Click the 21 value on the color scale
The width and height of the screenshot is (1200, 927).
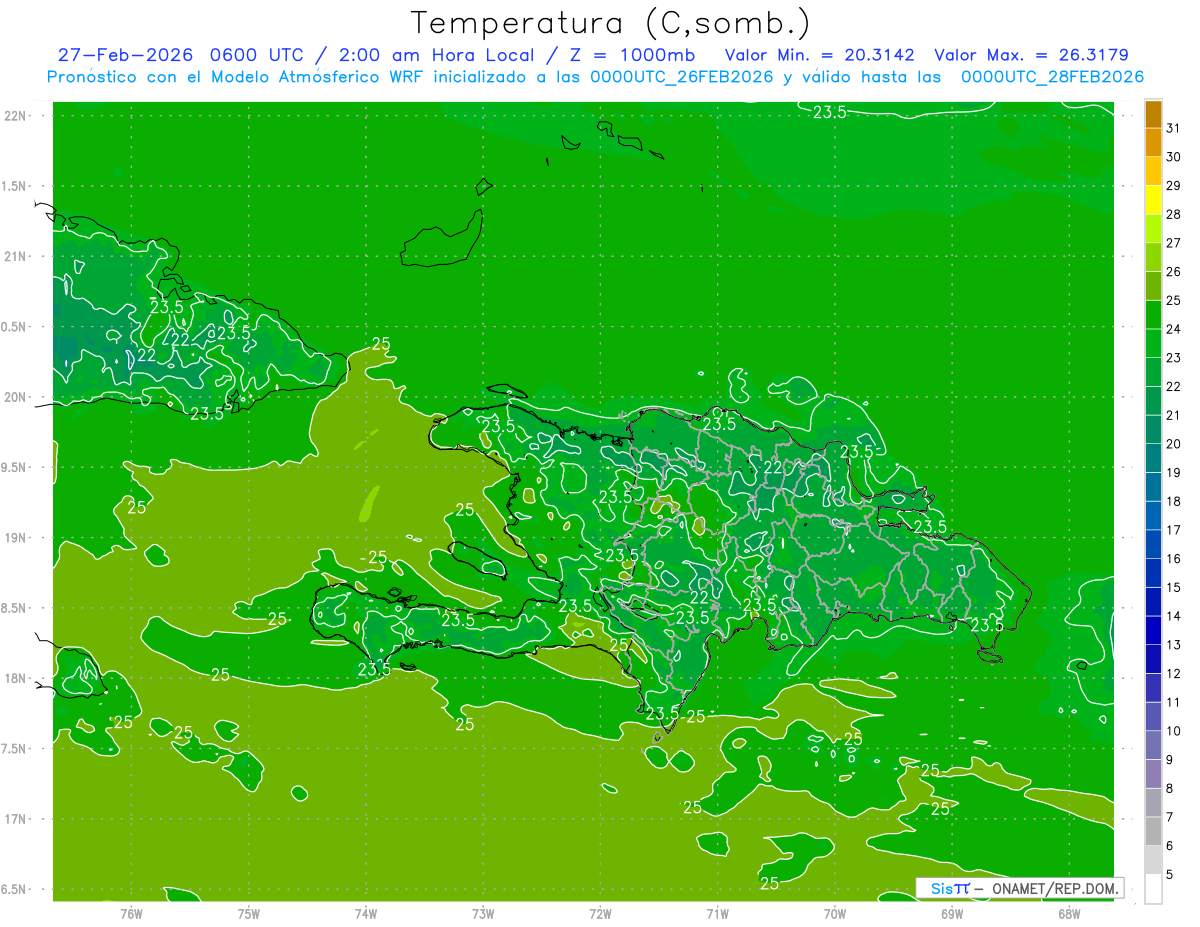[1174, 415]
